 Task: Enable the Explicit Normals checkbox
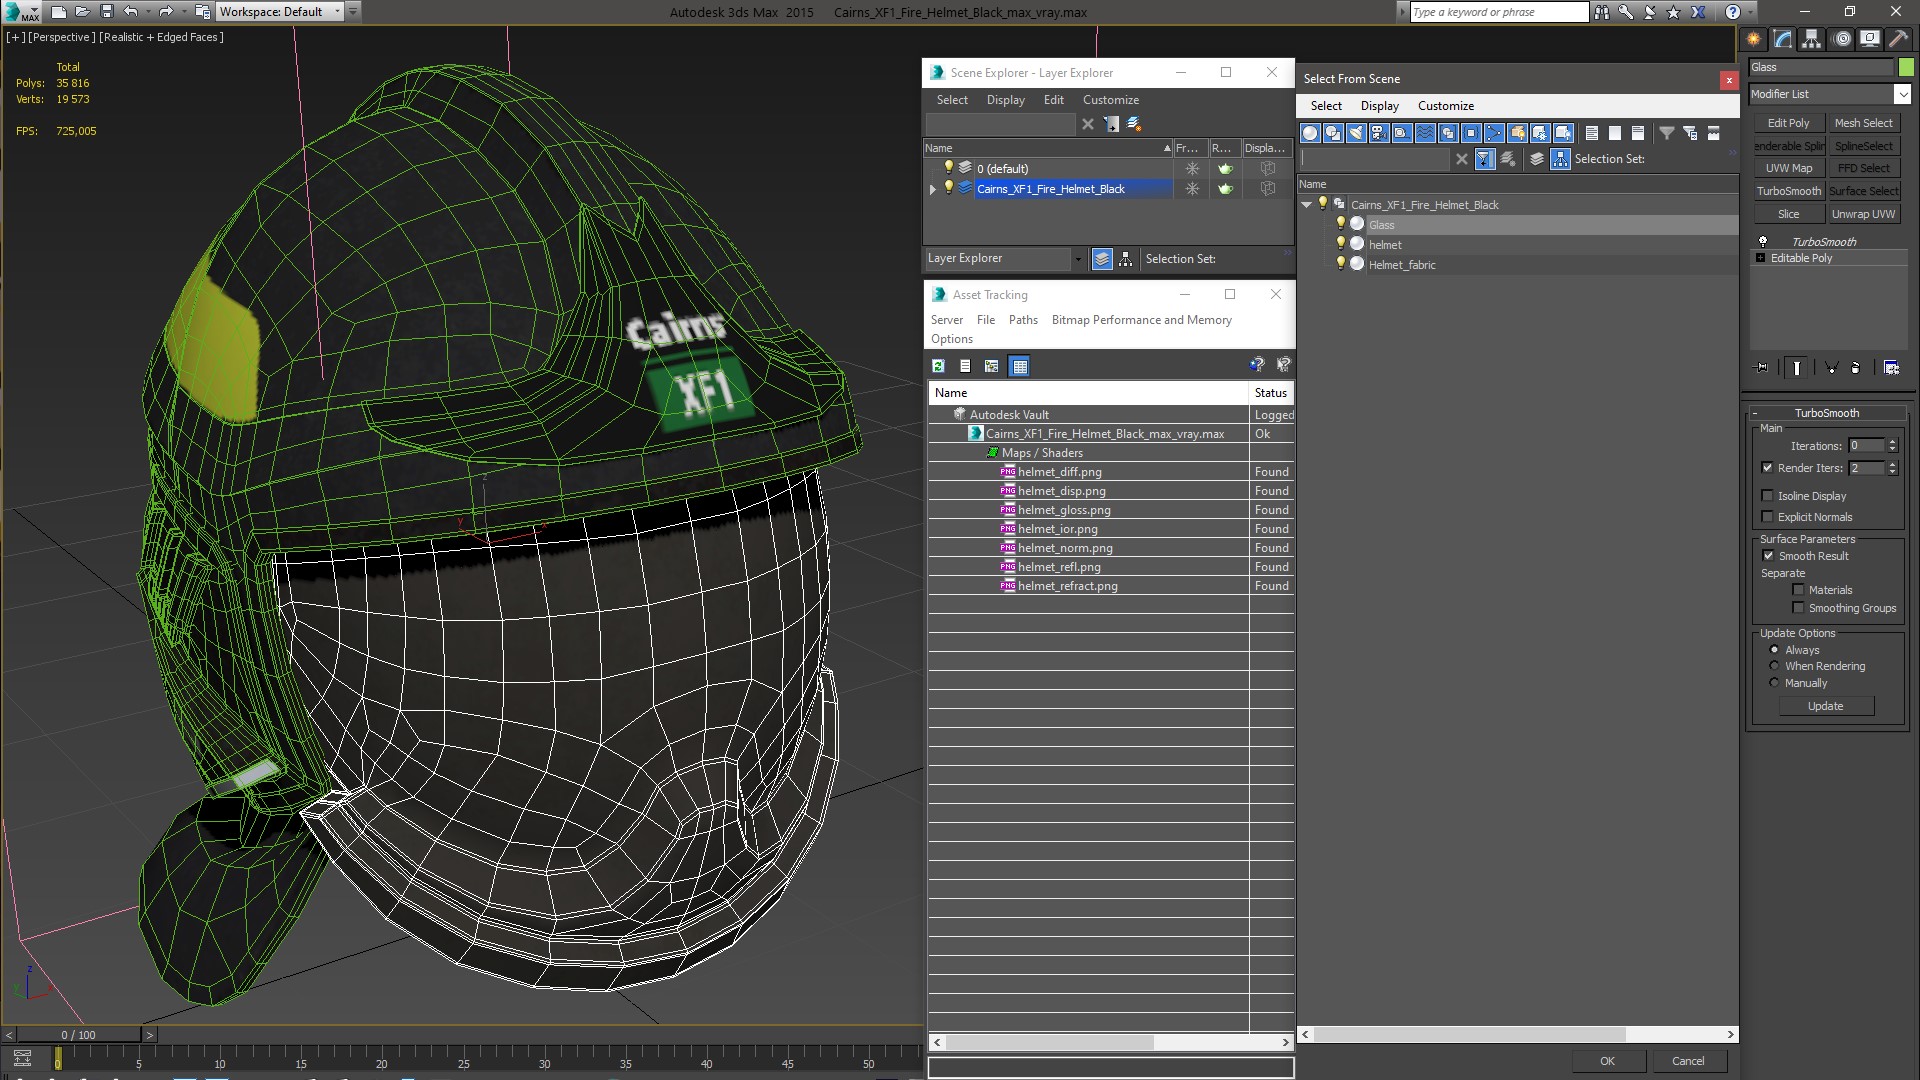(1768, 517)
